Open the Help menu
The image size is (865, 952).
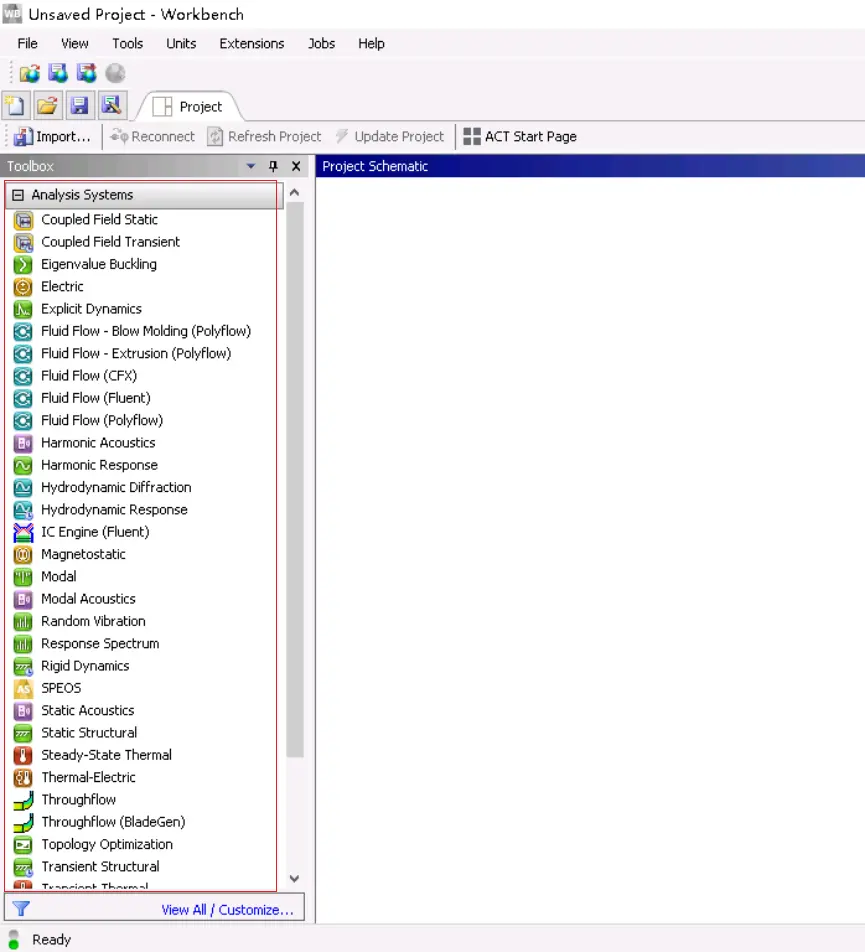371,44
